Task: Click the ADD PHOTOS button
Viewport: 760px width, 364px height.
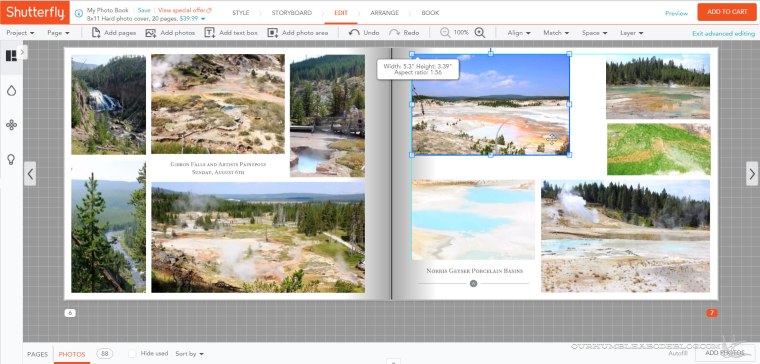Action: point(725,352)
